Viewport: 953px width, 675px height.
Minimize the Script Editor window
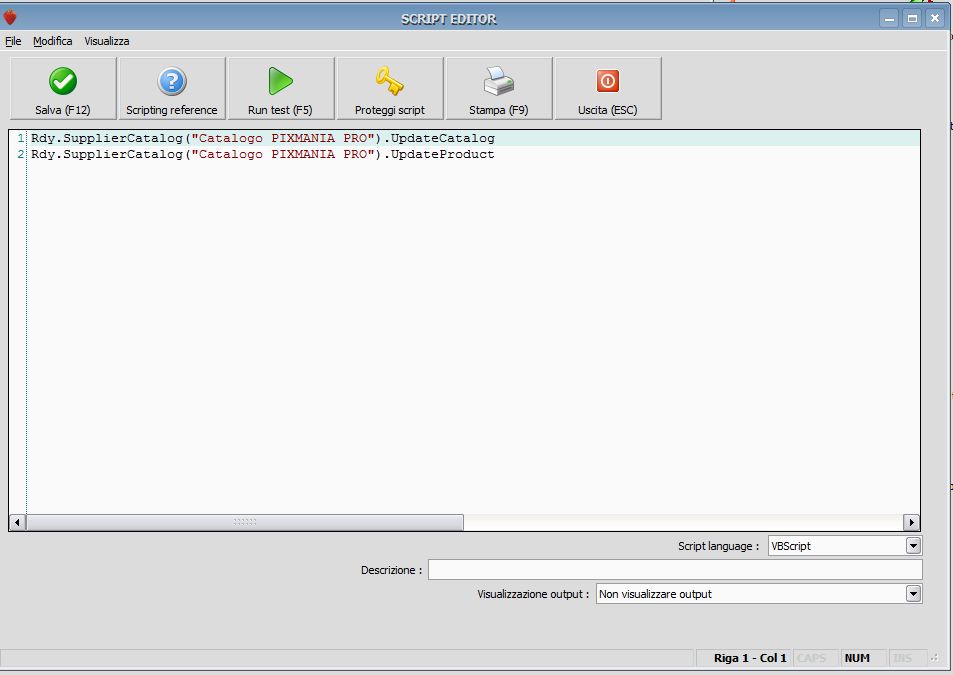click(x=889, y=18)
